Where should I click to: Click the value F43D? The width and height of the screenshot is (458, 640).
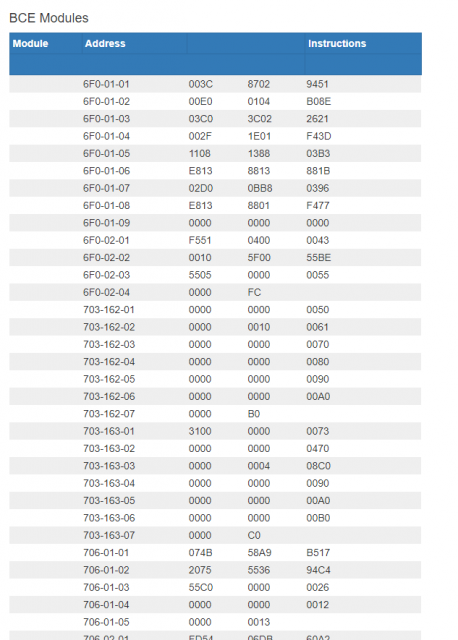point(318,136)
